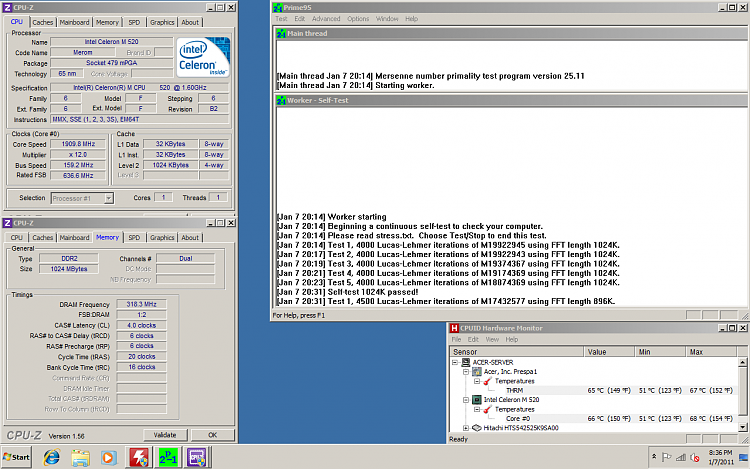Select the Hitachi HTS542525K9SA00 drive node
This screenshot has height=469, width=750.
(520, 428)
